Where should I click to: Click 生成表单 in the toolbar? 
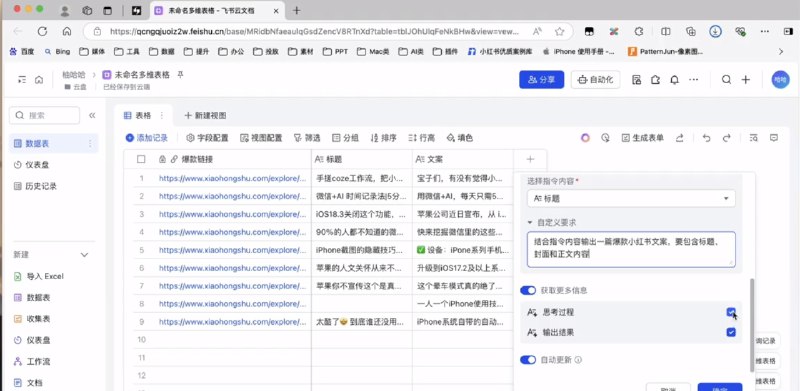pyautogui.click(x=642, y=138)
